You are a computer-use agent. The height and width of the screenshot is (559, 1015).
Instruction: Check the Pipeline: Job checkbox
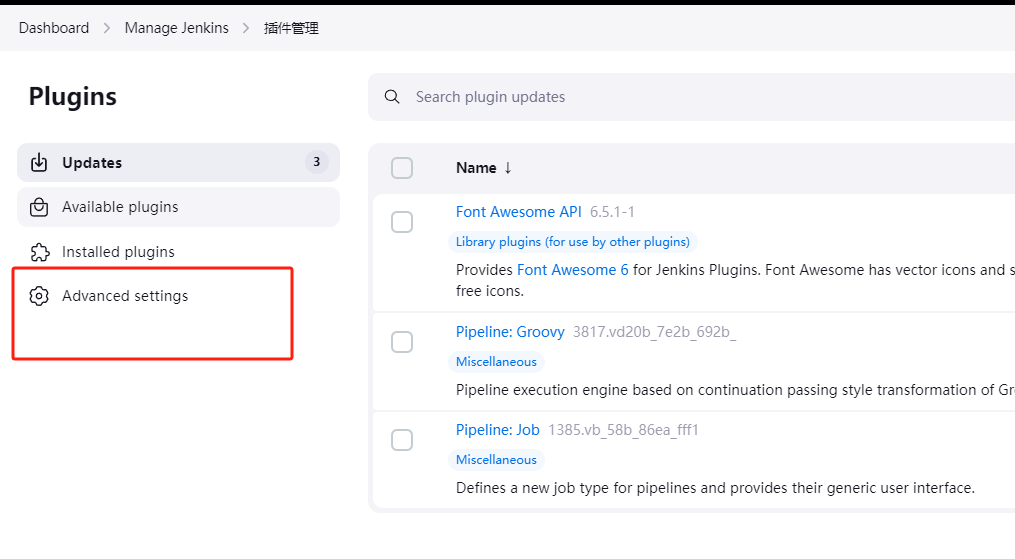[402, 440]
